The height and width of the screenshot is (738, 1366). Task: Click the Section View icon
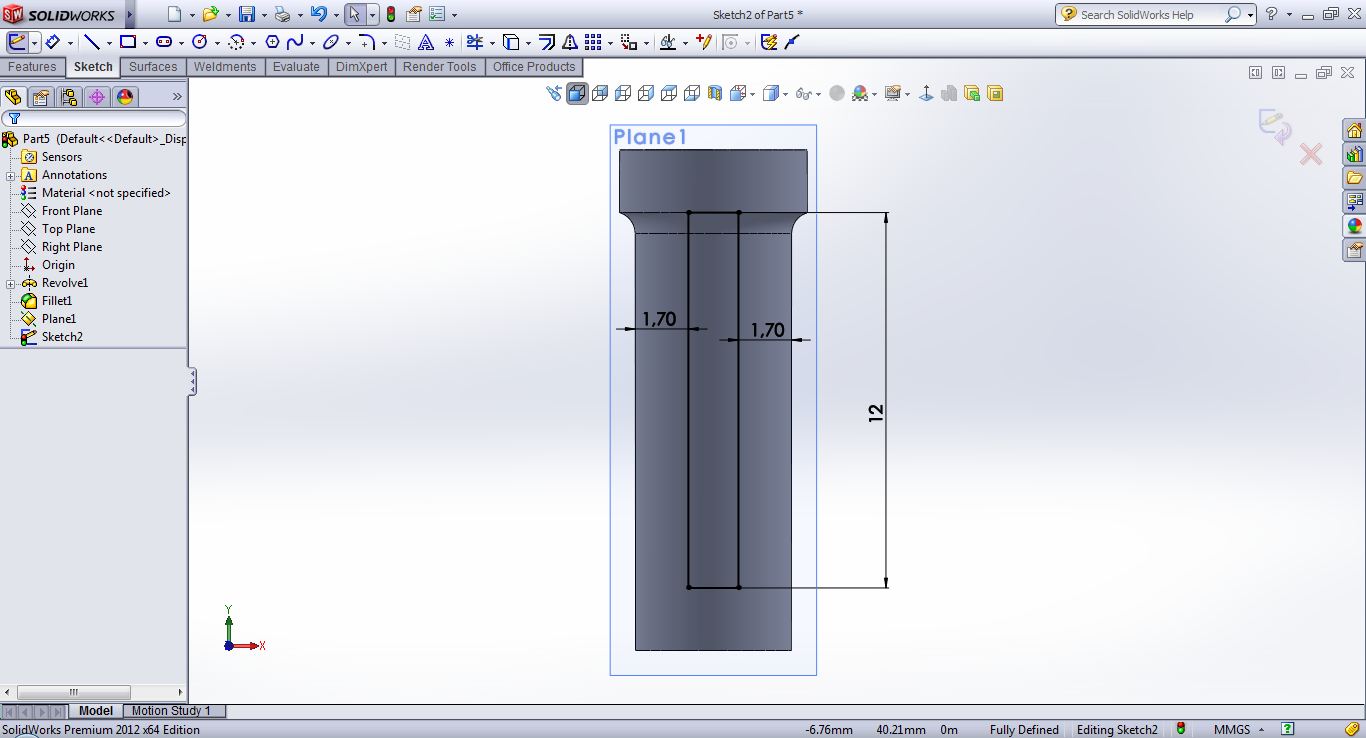715,94
